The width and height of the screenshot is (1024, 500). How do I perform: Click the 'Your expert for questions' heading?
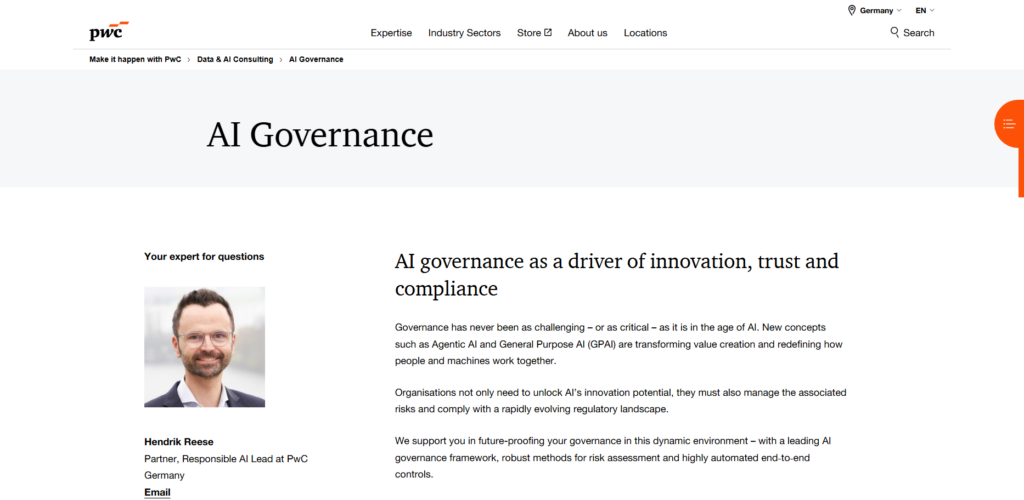pyautogui.click(x=204, y=257)
